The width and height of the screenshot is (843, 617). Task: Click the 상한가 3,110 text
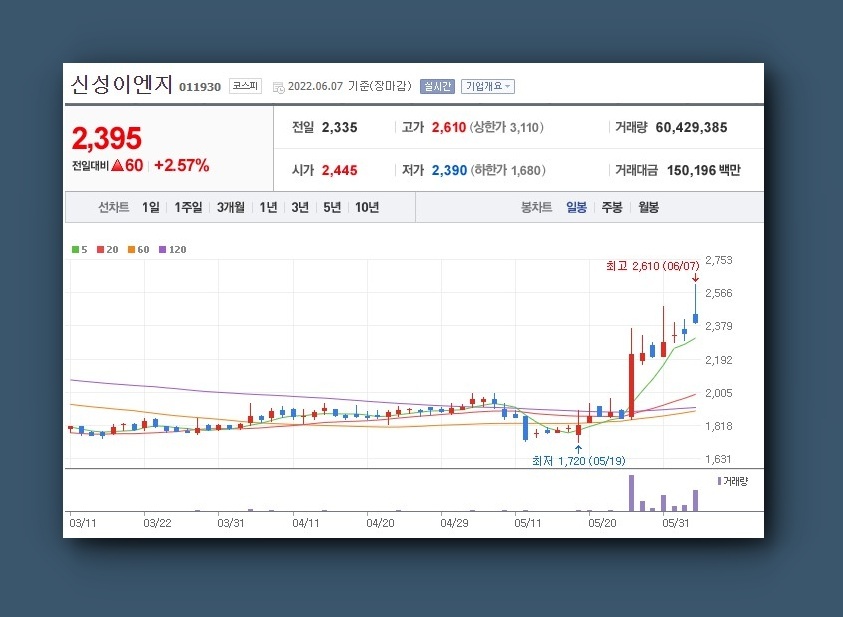[x=506, y=127]
